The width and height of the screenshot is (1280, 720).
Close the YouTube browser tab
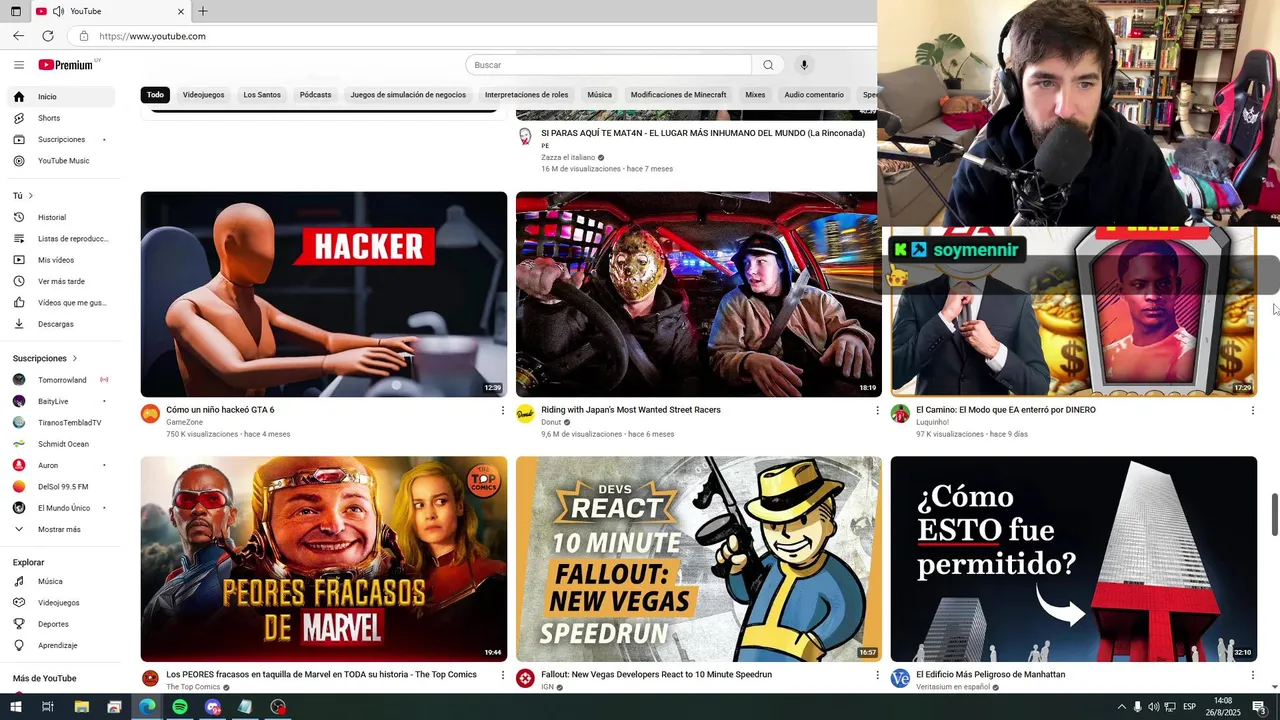tap(181, 11)
